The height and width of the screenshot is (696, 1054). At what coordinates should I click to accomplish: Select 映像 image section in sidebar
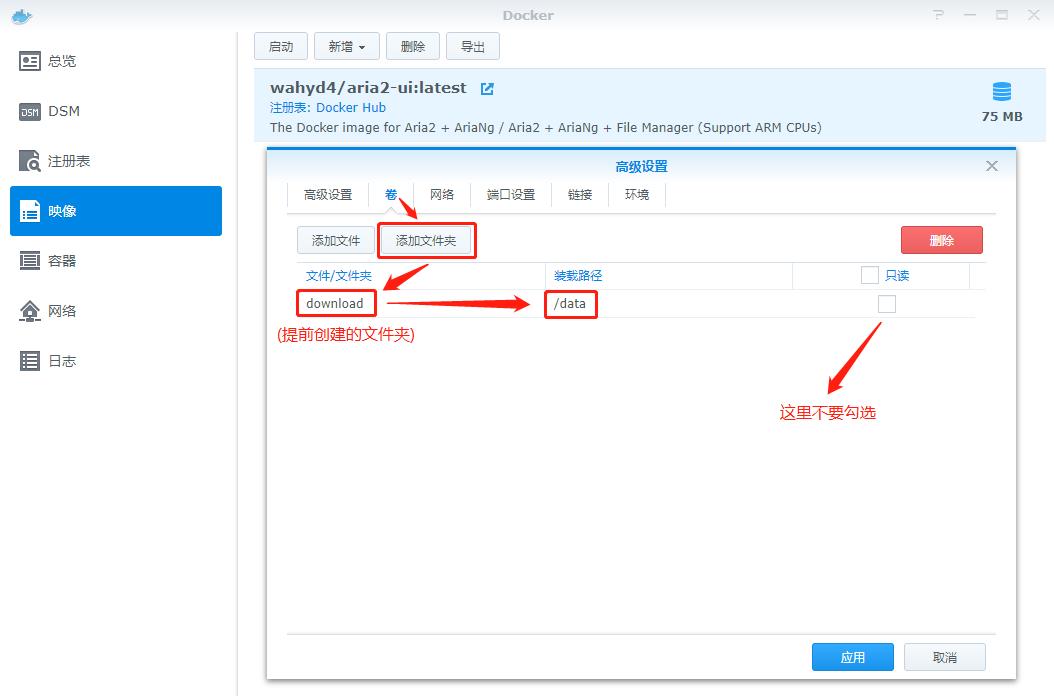[116, 211]
